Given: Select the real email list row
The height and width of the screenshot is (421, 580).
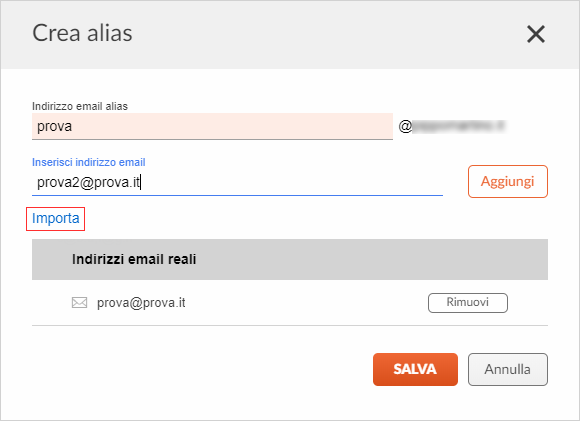Looking at the screenshot, I should tap(290, 303).
